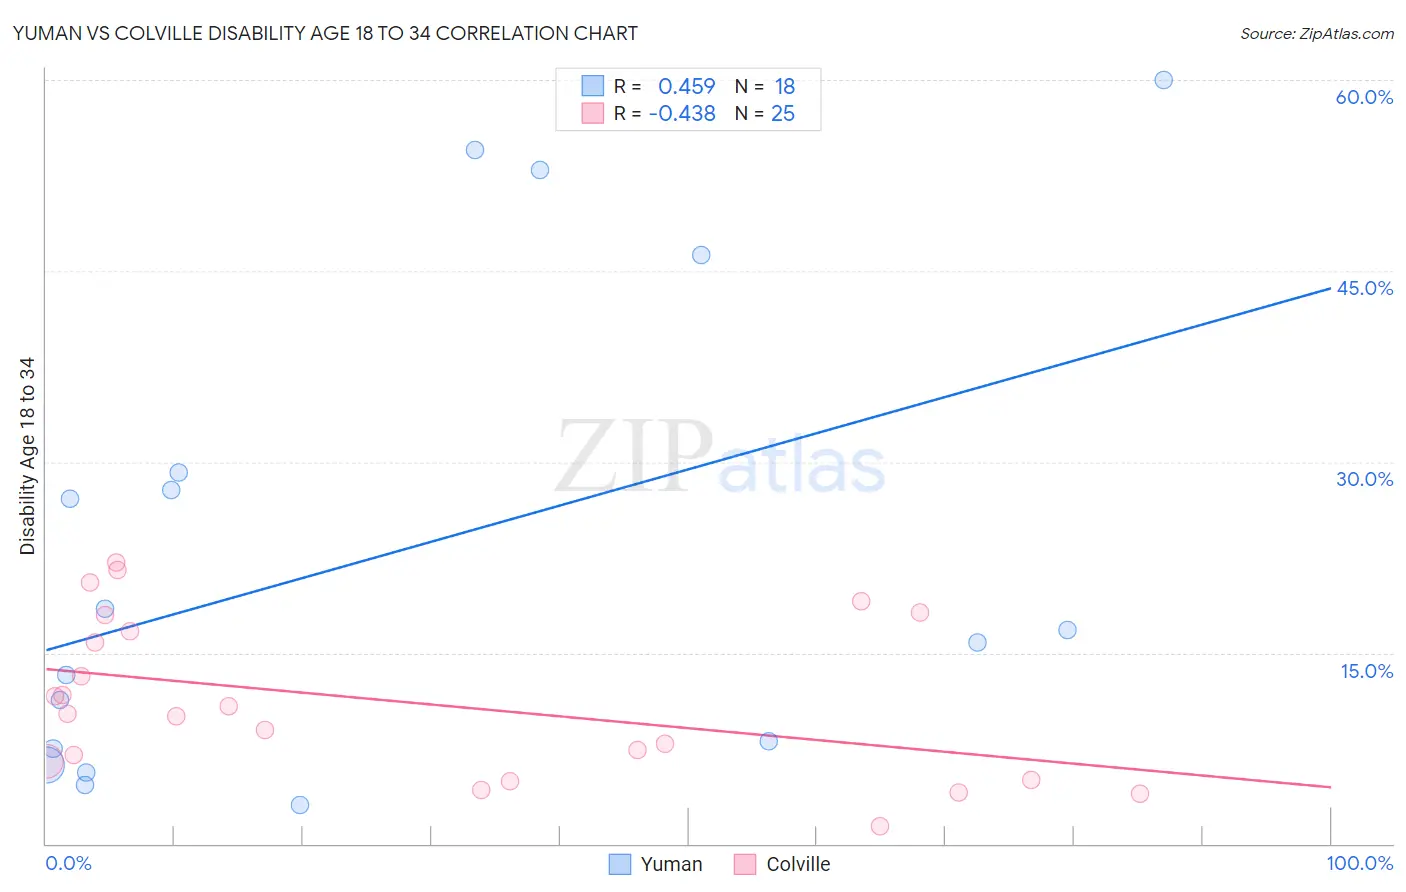Click the 100.0% x-axis label
The image size is (1406, 892).
click(x=1360, y=863)
